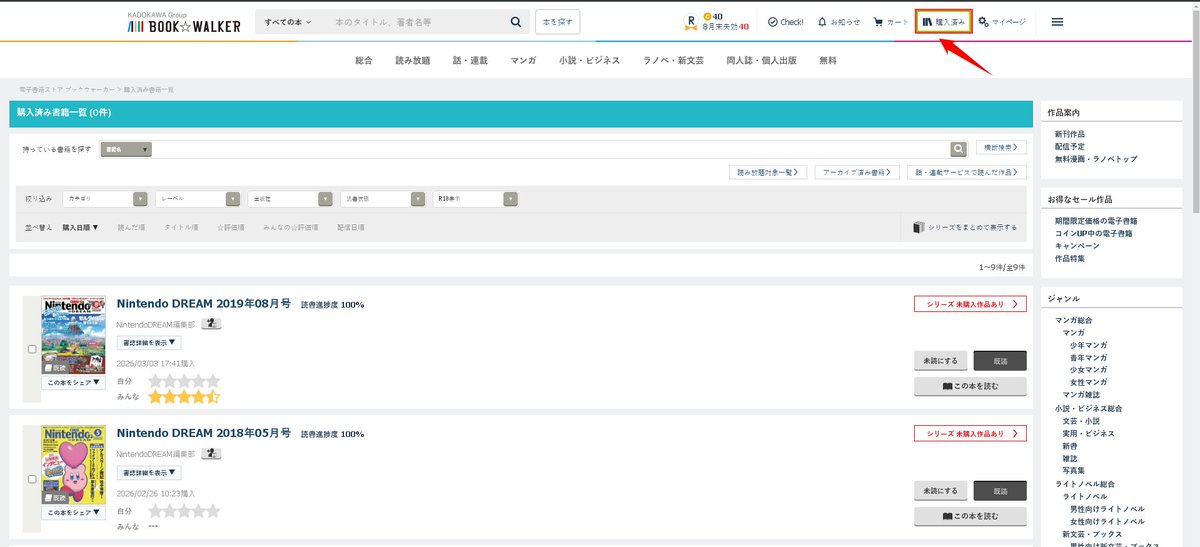Click the header title search field
Viewport: 1200px width, 547px height.
click(x=417, y=22)
